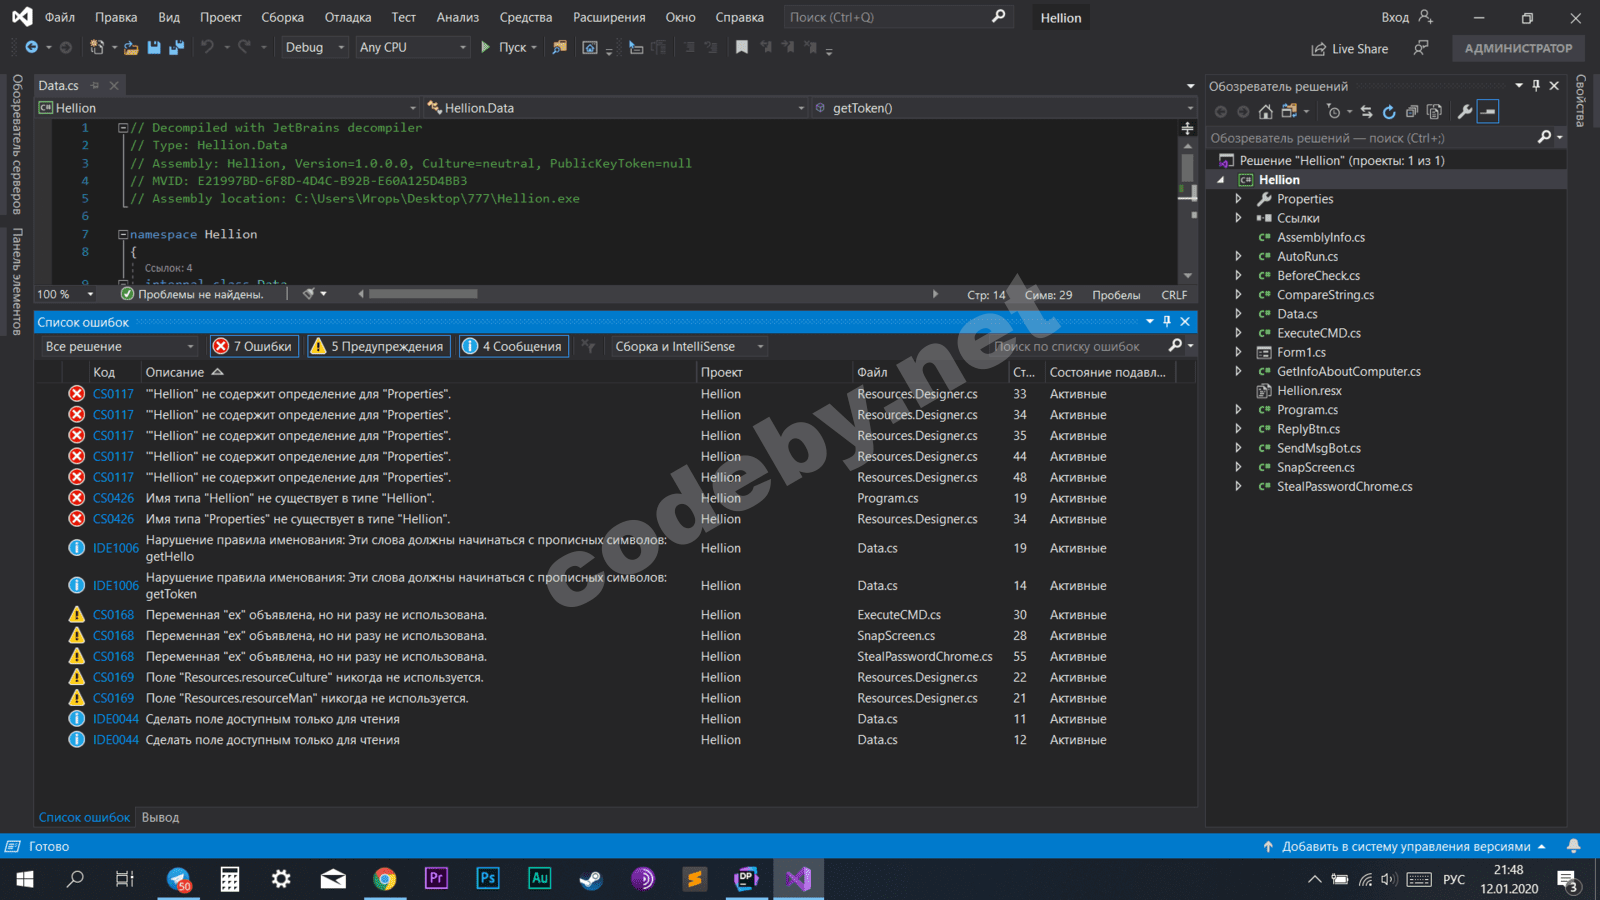Click the feedback icon next to Live Share
Screen dimensions: 1600x900
coord(1421,48)
